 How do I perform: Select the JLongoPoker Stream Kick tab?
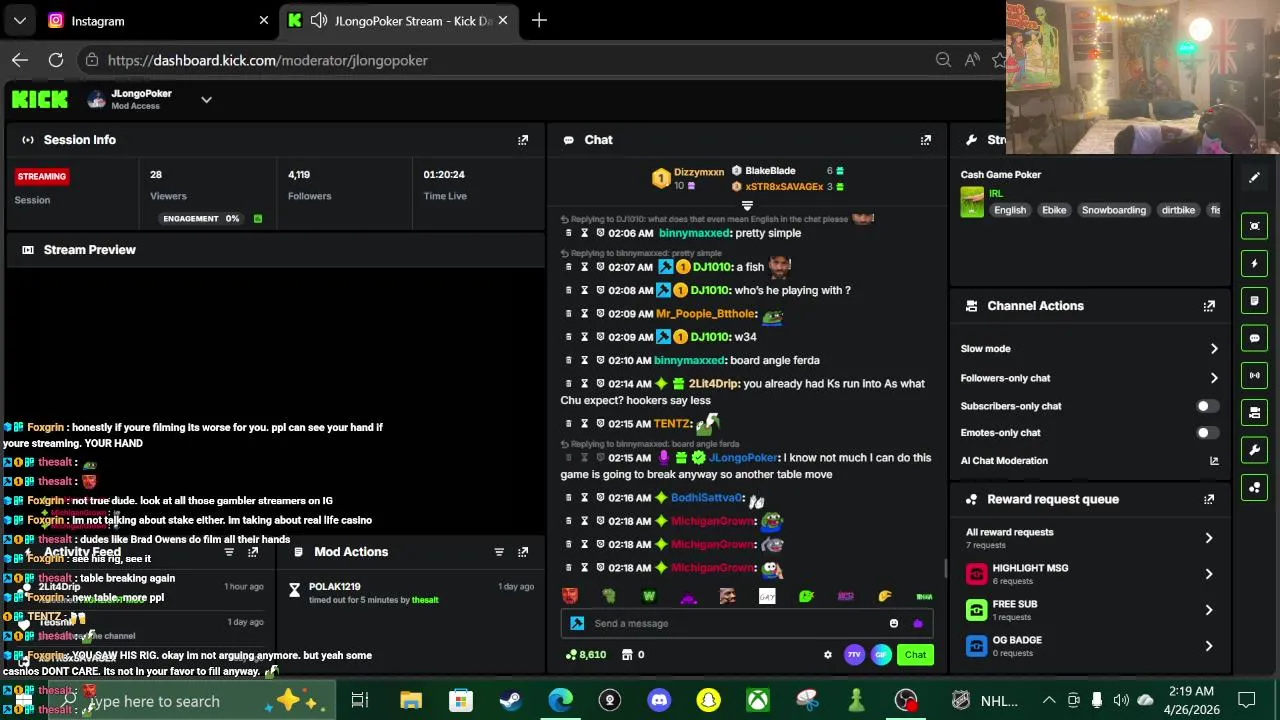(x=400, y=20)
